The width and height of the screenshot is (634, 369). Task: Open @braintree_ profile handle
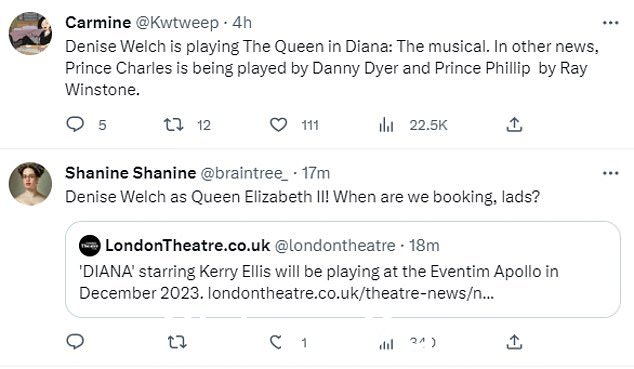[x=244, y=173]
